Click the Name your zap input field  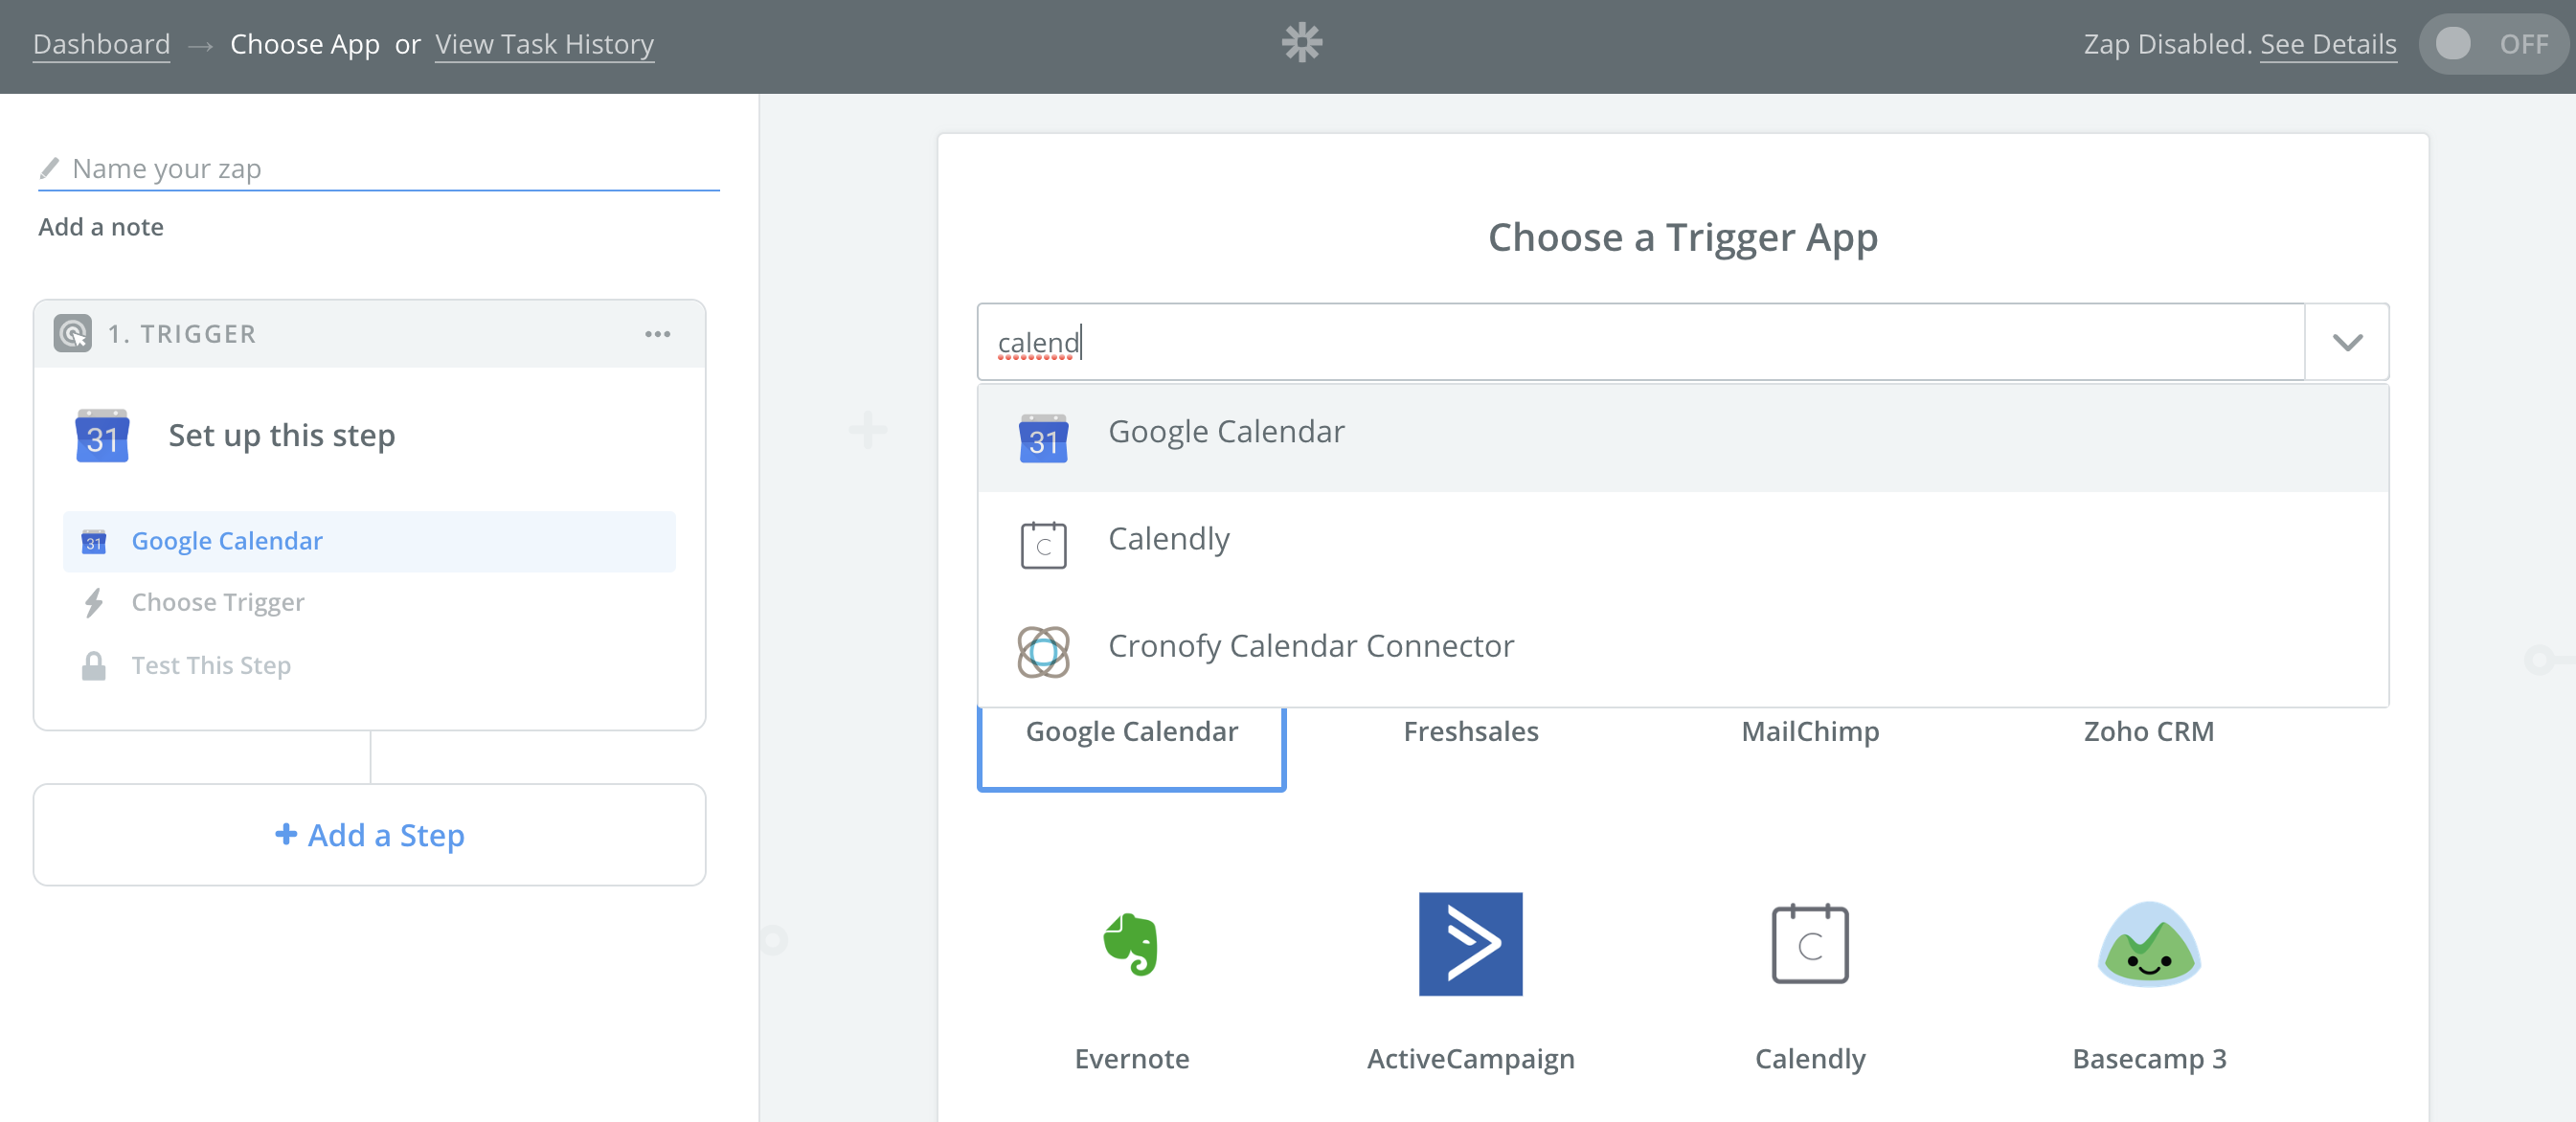(383, 166)
